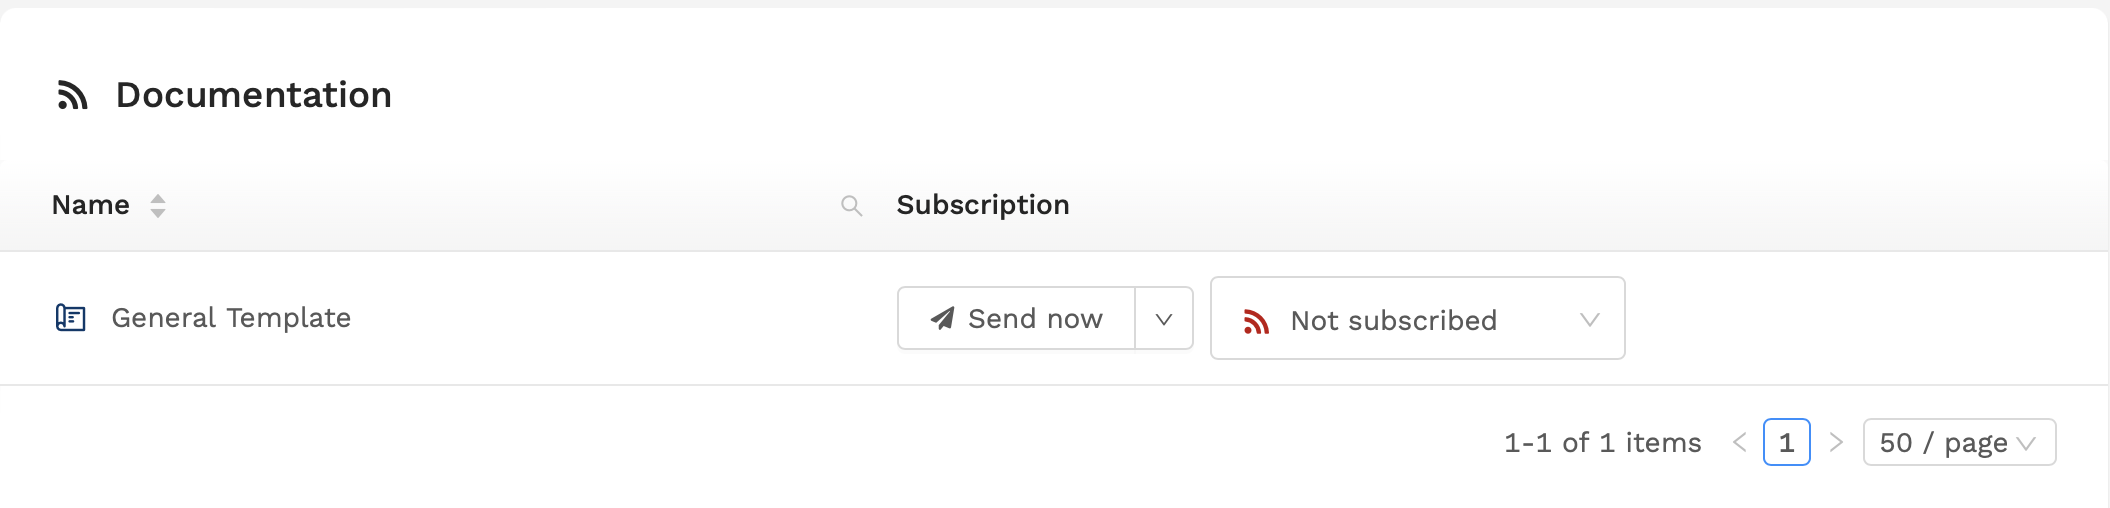Expand the Send now options arrow

pyautogui.click(x=1164, y=318)
